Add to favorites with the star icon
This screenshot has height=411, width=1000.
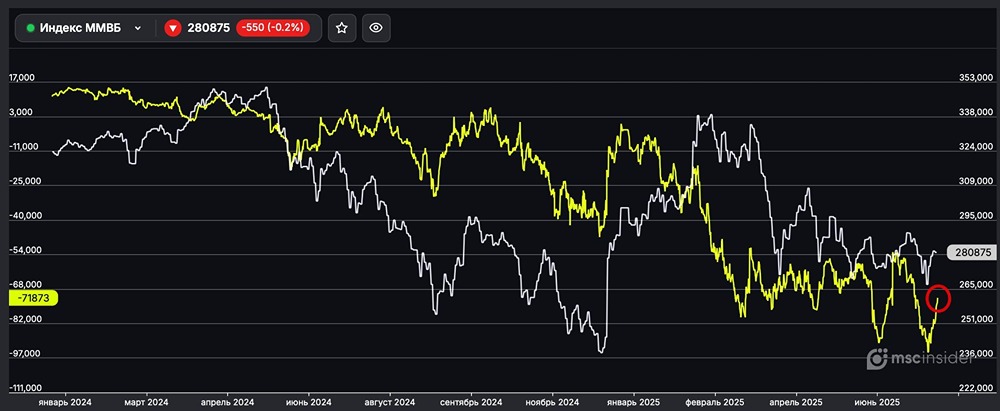(x=342, y=28)
